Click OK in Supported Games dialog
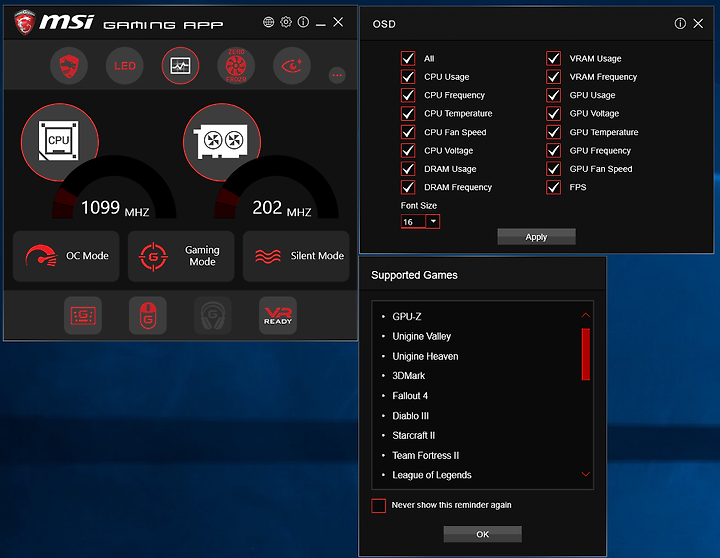720x558 pixels. click(483, 534)
